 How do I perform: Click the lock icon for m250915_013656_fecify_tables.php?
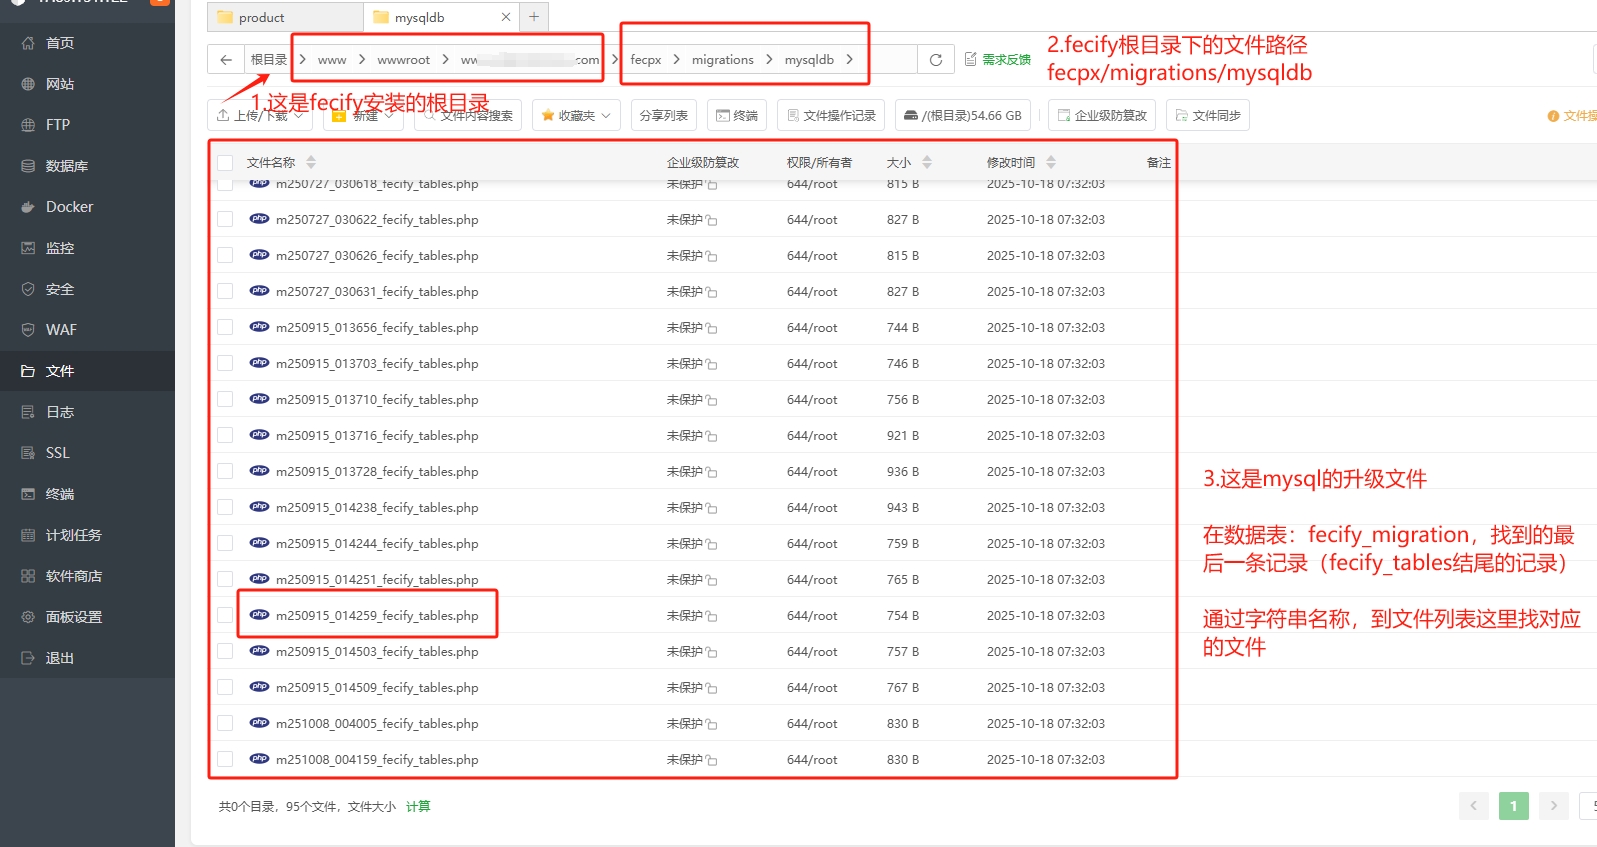point(711,329)
